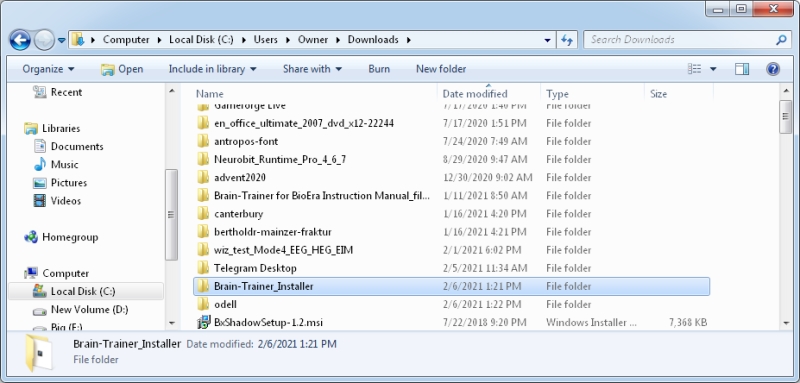Click the file list vertical scrollbar thumb
The width and height of the screenshot is (800, 383).
point(786,117)
